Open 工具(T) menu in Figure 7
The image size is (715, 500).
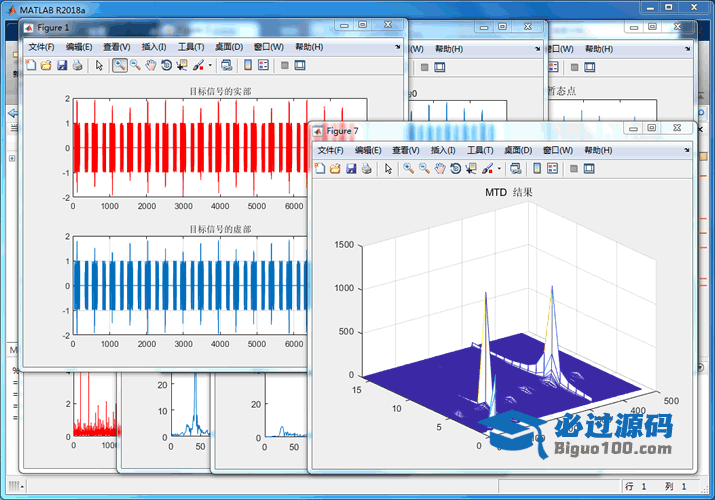[481, 150]
